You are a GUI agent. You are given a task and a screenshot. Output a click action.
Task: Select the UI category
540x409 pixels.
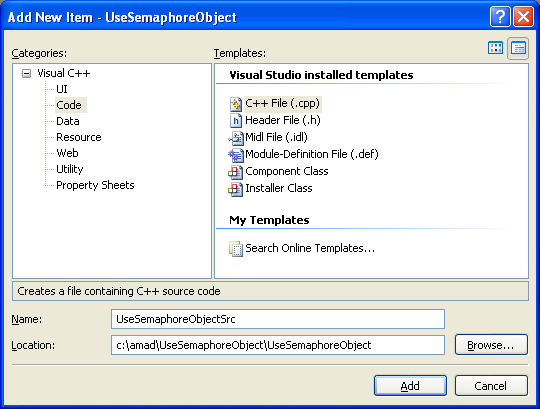click(62, 89)
